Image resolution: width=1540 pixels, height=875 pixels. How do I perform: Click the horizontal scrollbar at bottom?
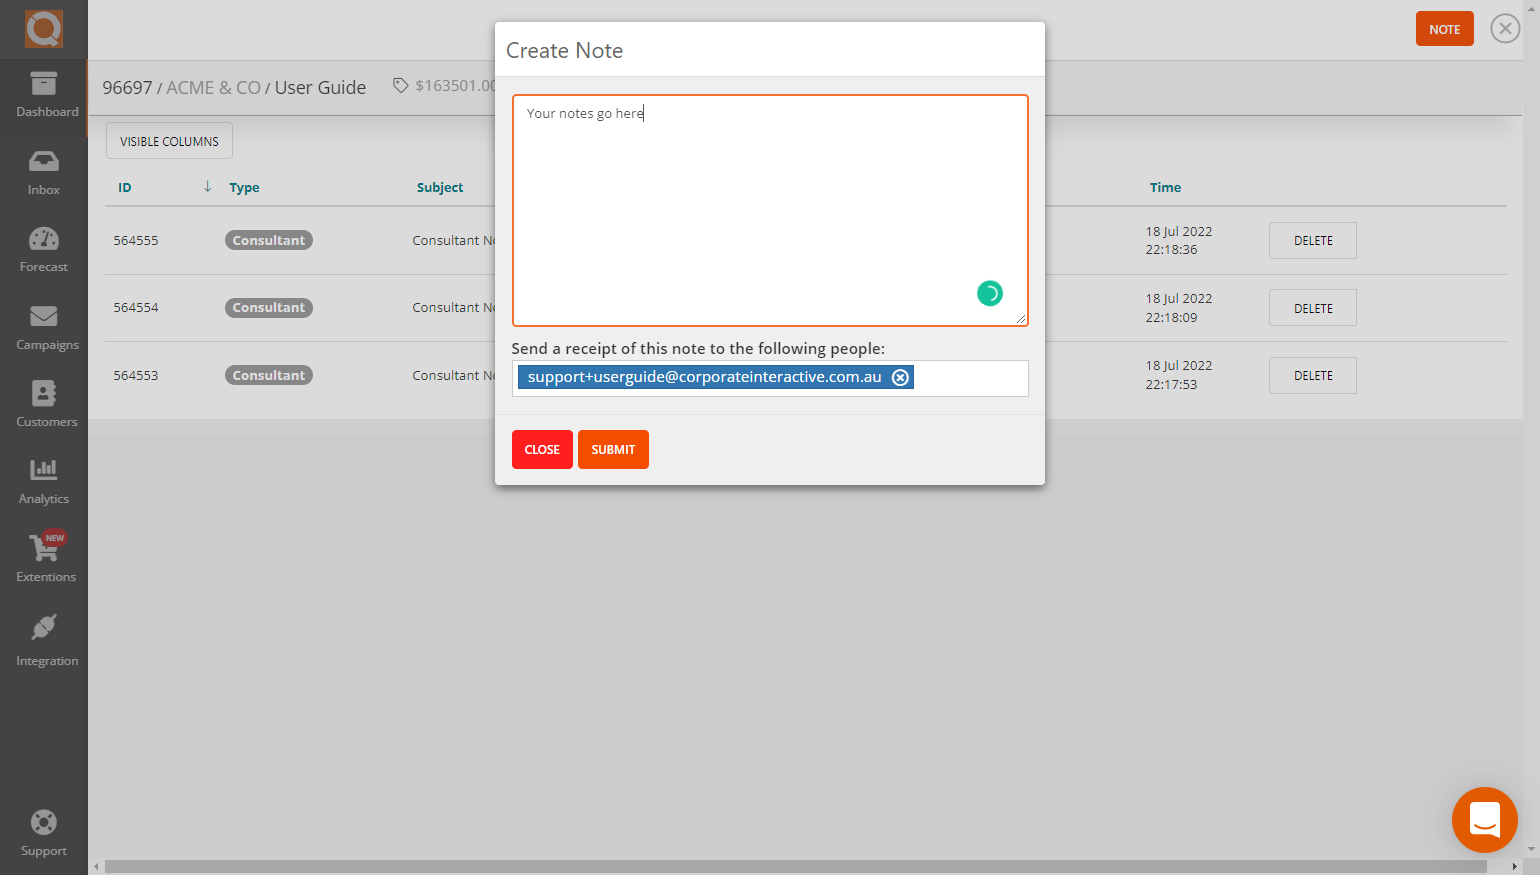click(780, 866)
